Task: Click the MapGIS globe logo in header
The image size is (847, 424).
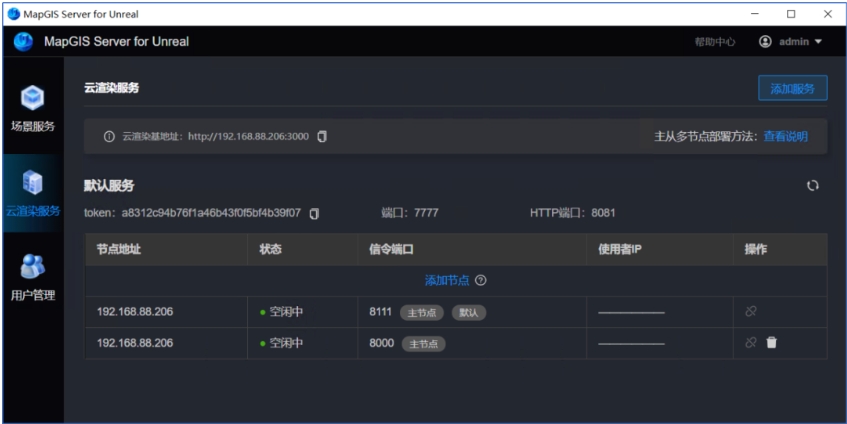Action: [23, 42]
